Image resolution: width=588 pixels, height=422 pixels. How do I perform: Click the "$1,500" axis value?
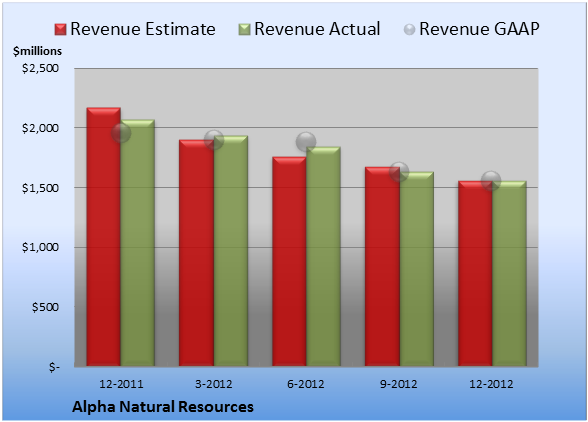[x=40, y=188]
